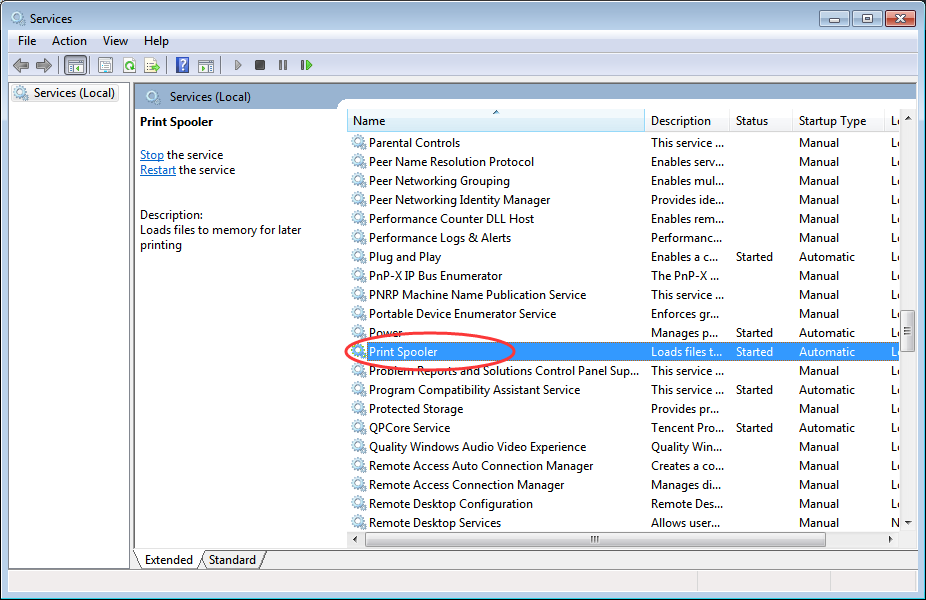Click the Restart Service toolbar icon

tap(306, 65)
